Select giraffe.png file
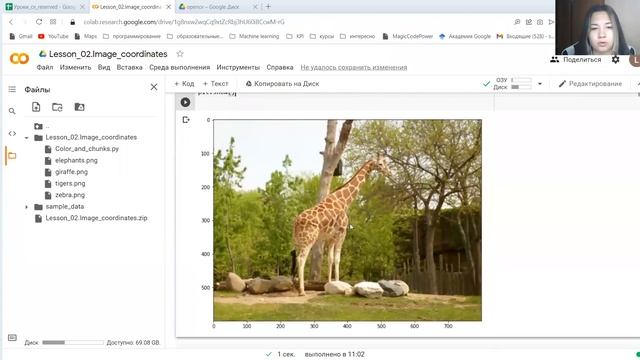This screenshot has height=360, width=640. click(x=71, y=172)
